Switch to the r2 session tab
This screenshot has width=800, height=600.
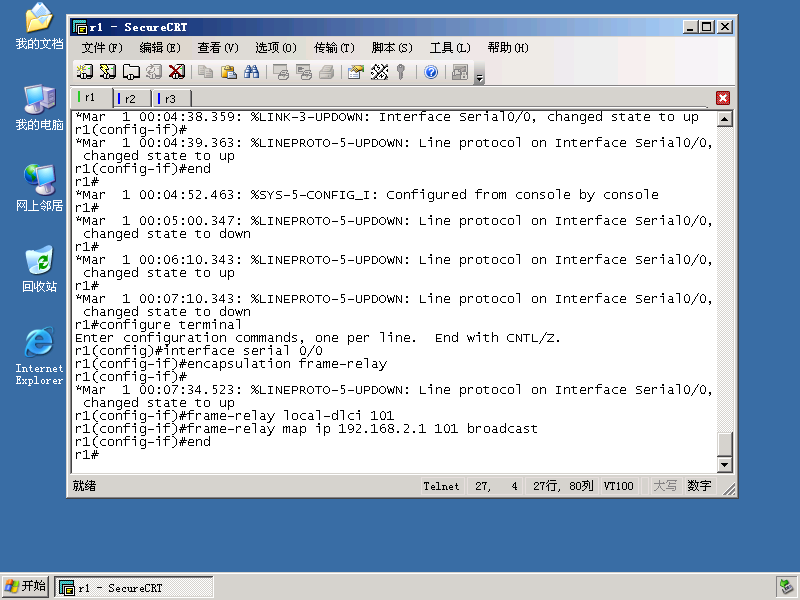(132, 98)
